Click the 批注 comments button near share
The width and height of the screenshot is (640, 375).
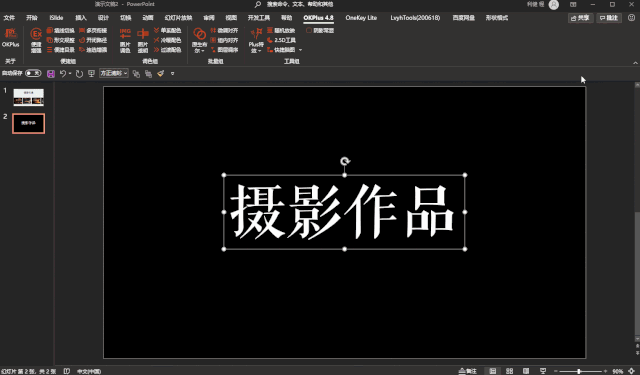pos(609,18)
